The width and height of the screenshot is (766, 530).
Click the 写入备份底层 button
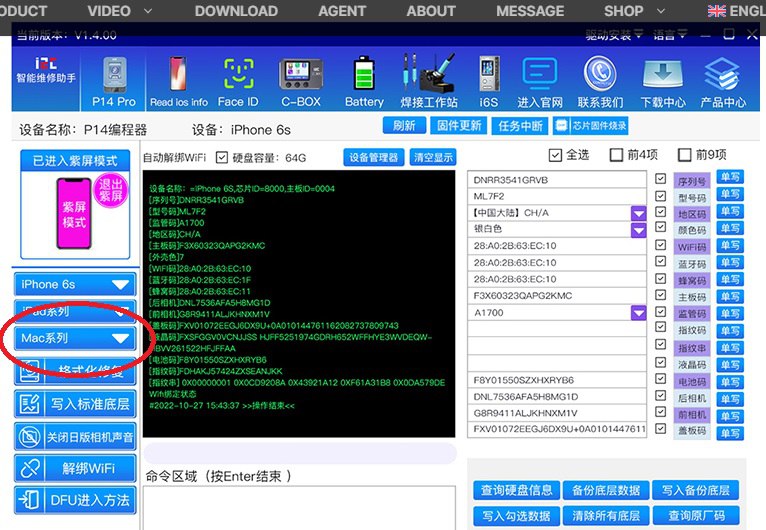(696, 490)
